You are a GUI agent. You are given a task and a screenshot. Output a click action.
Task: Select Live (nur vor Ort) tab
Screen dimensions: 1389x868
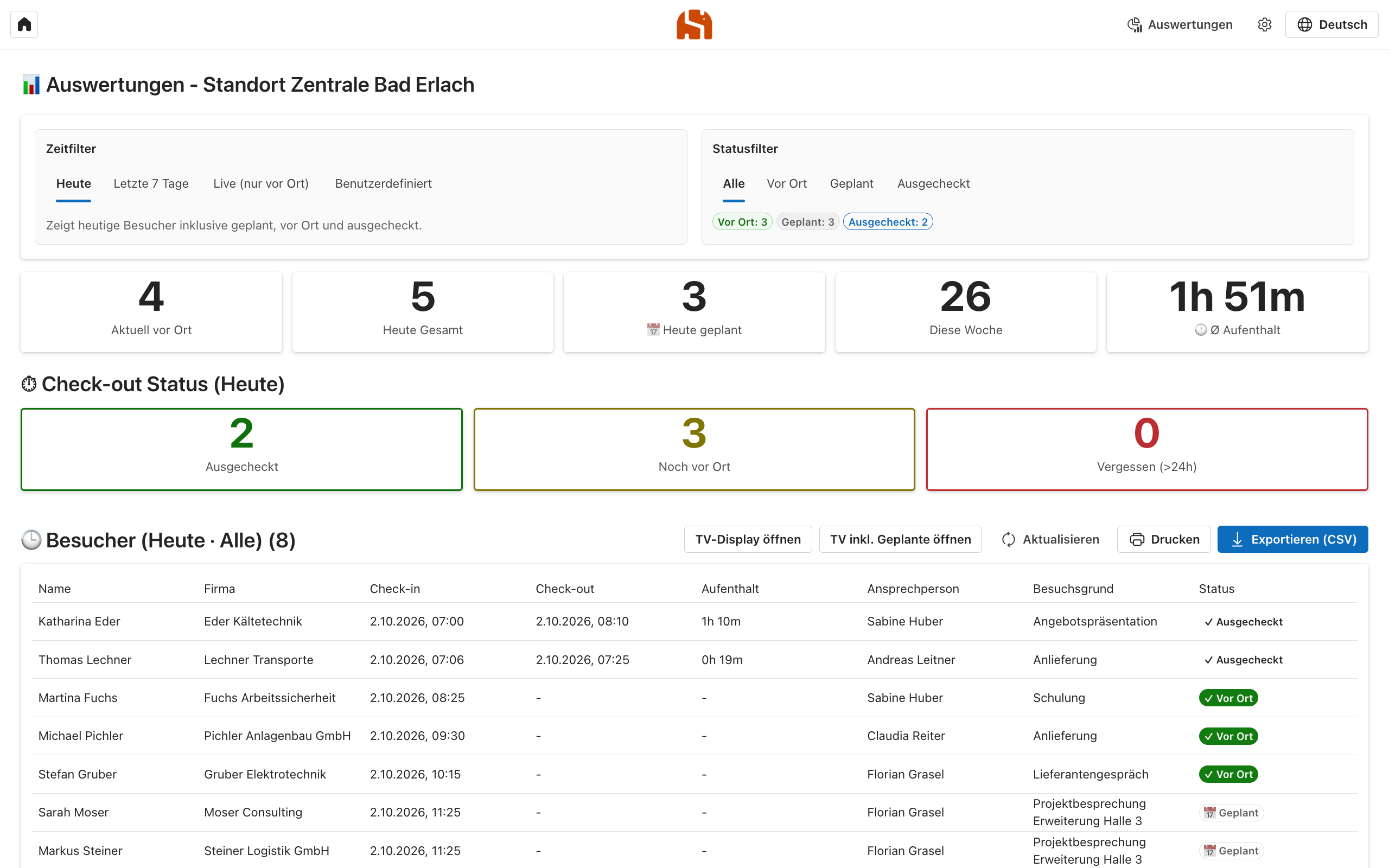pyautogui.click(x=261, y=184)
